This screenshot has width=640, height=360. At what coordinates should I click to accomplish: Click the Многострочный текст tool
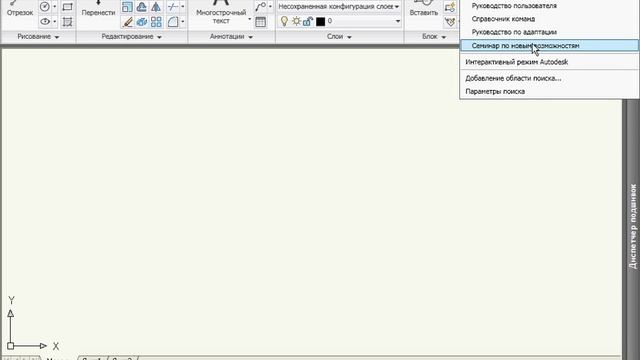click(221, 12)
